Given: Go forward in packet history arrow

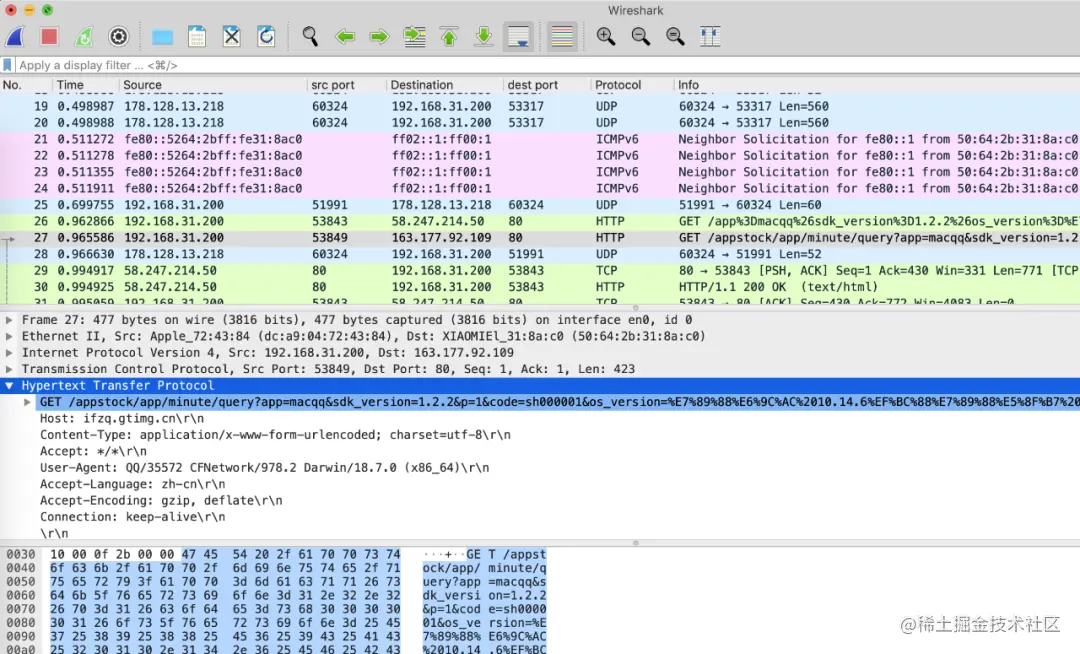Looking at the screenshot, I should (x=380, y=36).
